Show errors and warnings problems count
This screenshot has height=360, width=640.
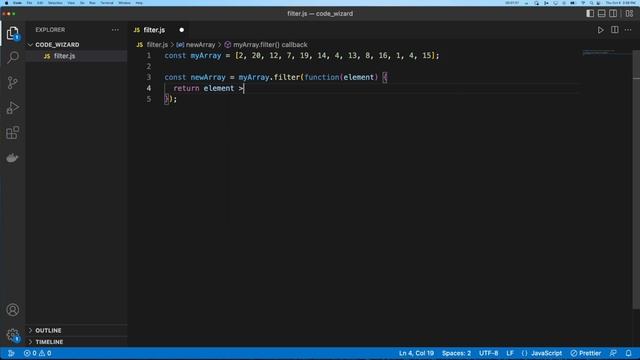[x=37, y=353]
